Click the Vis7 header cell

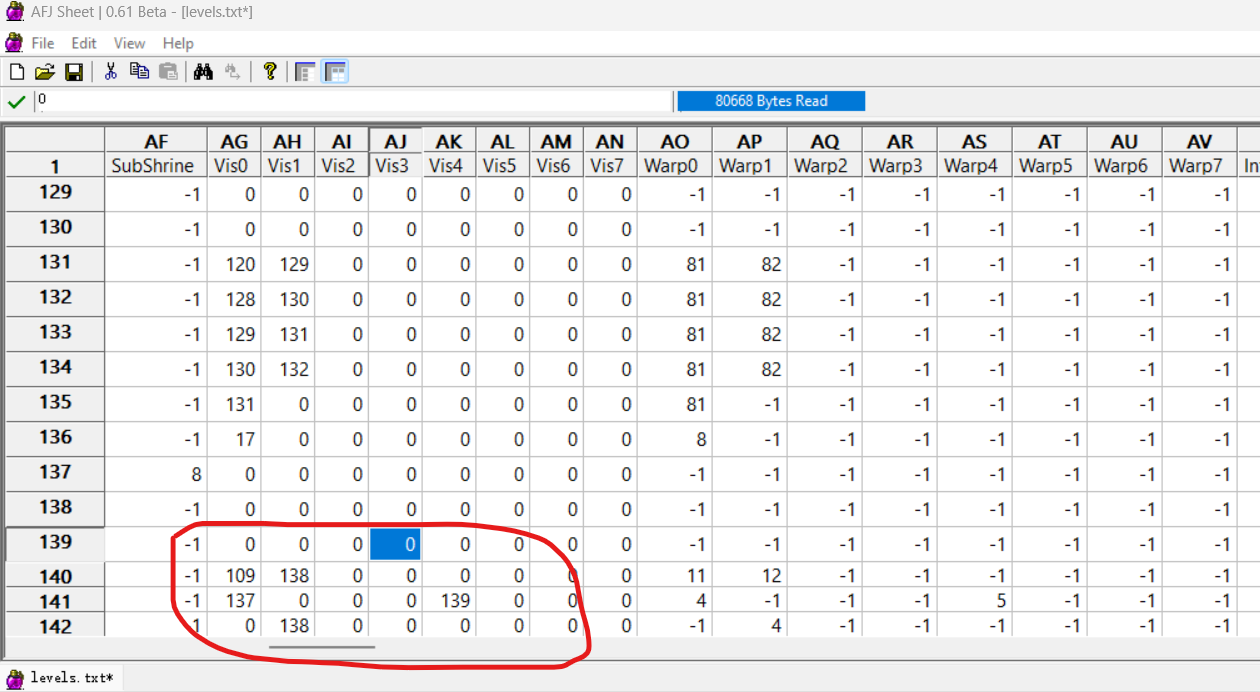610,166
